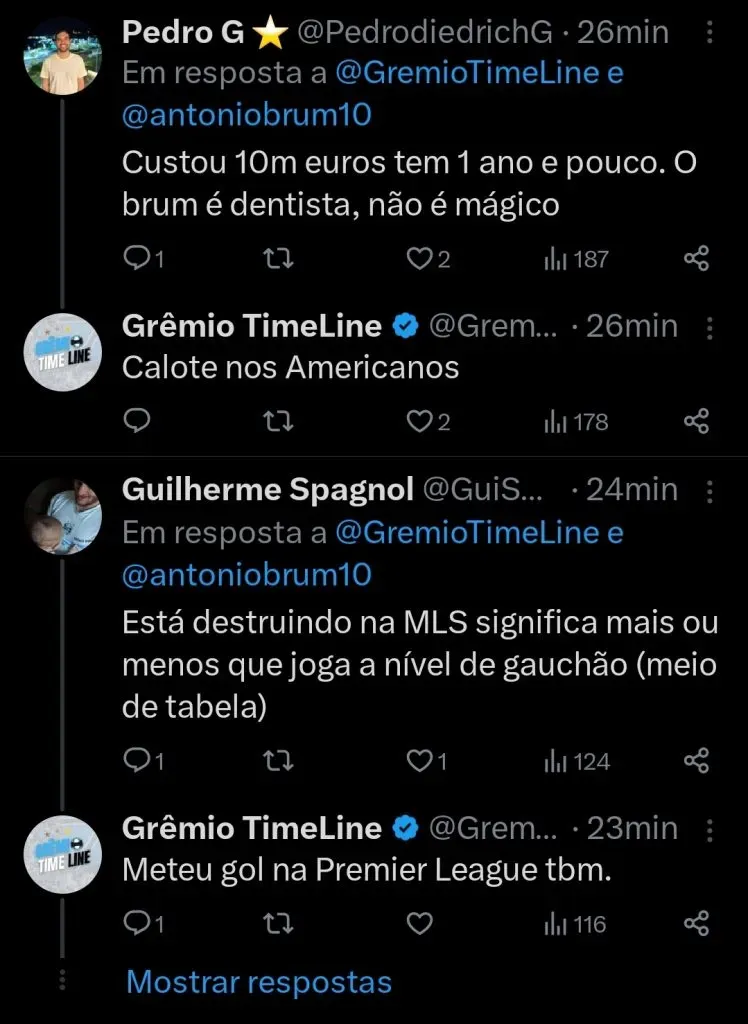Open more options on Guilherme Spagnol's tweet
The image size is (748, 1024).
709,490
